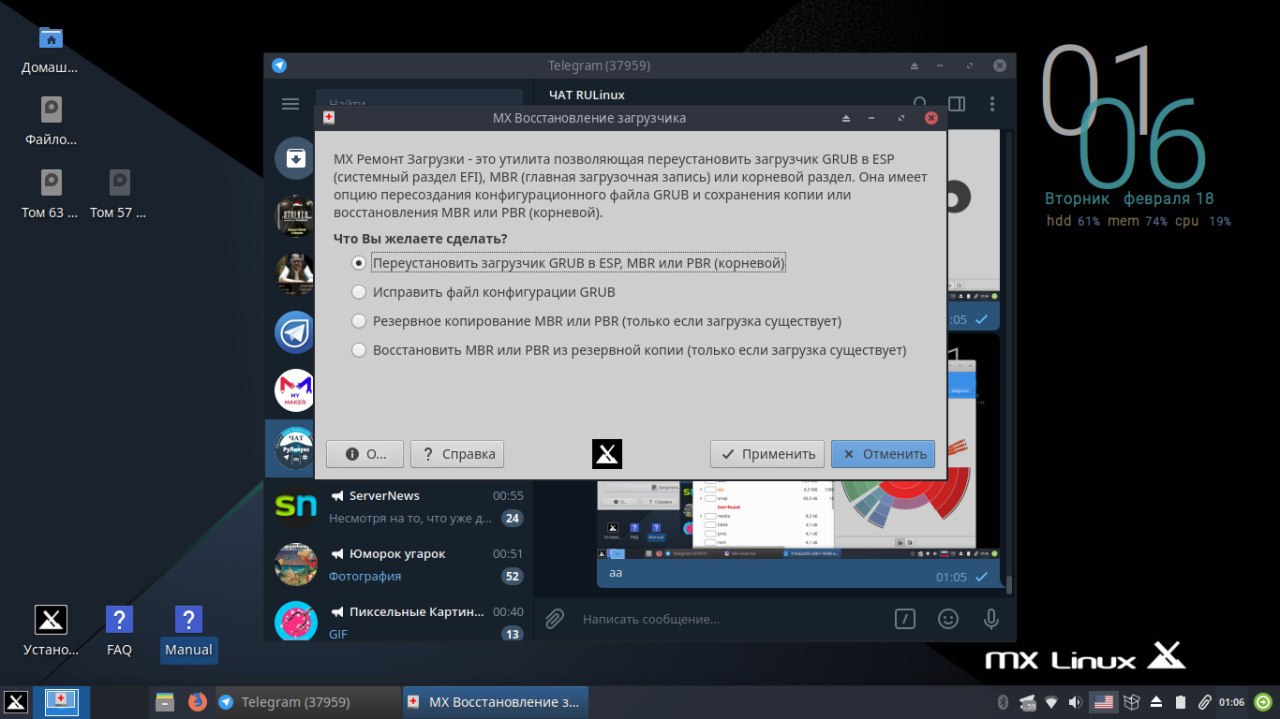The image size is (1280, 719).
Task: Click the microphone voice message icon
Action: (x=991, y=619)
